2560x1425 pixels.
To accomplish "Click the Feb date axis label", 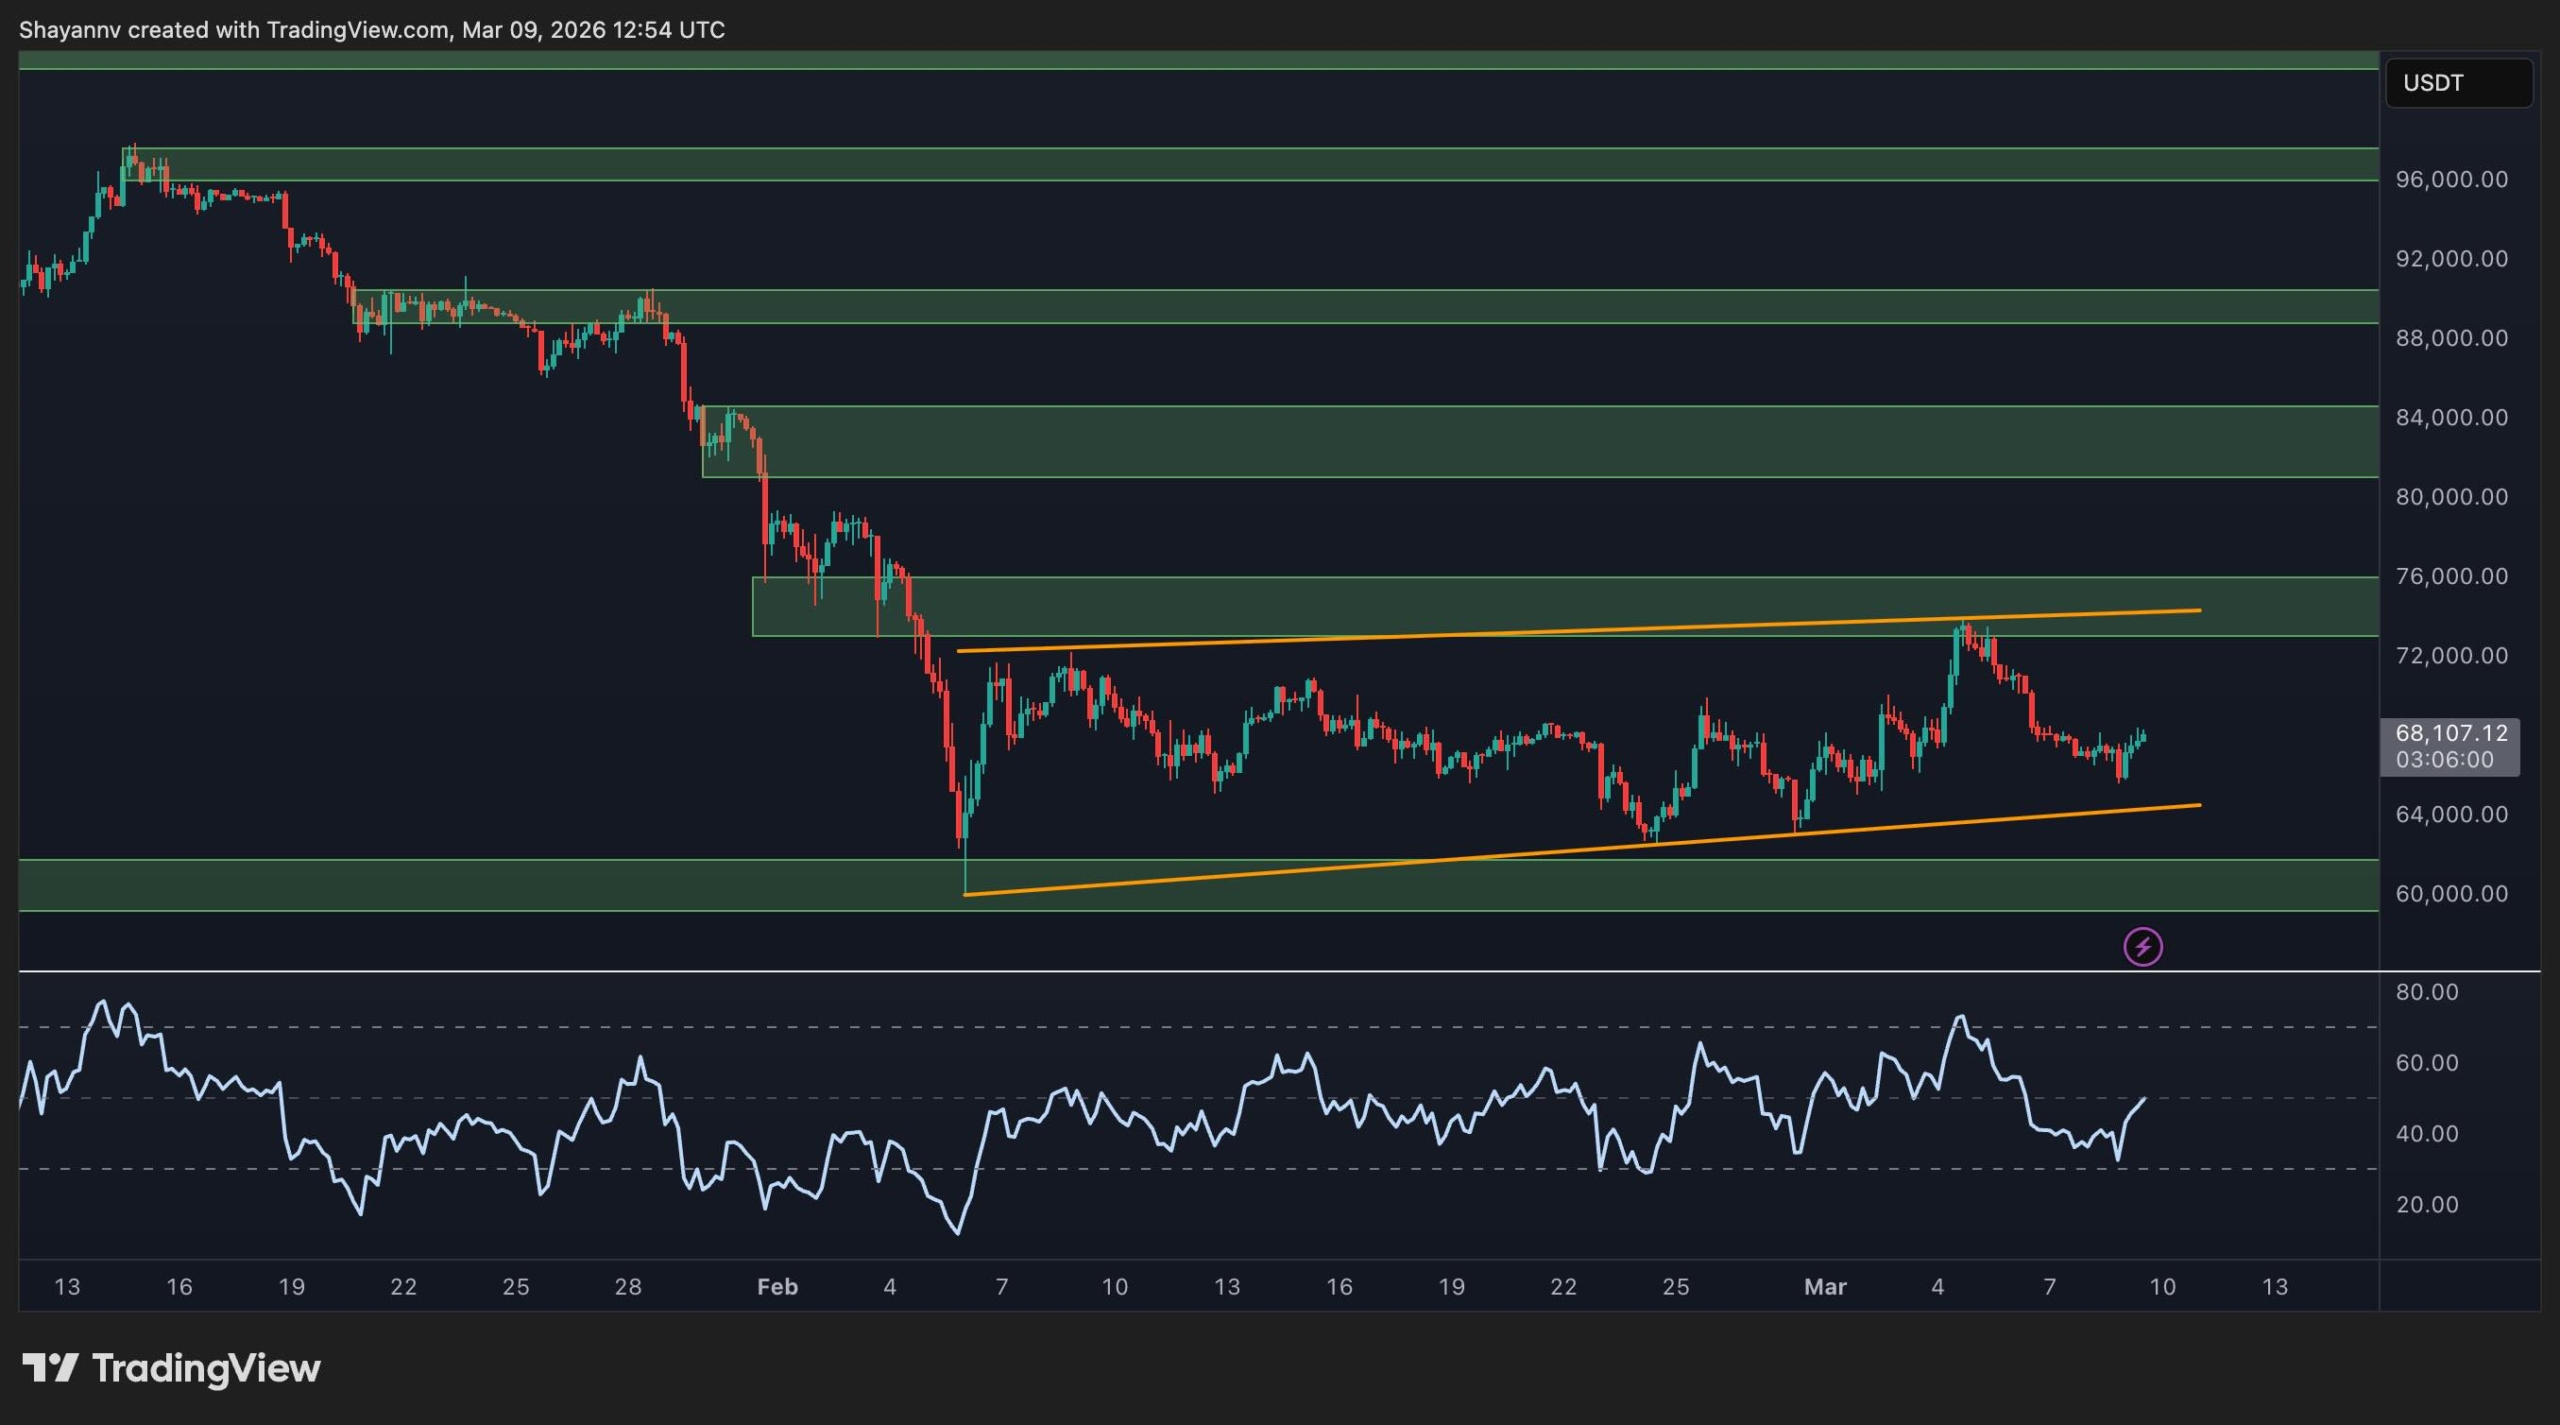I will click(x=777, y=1287).
